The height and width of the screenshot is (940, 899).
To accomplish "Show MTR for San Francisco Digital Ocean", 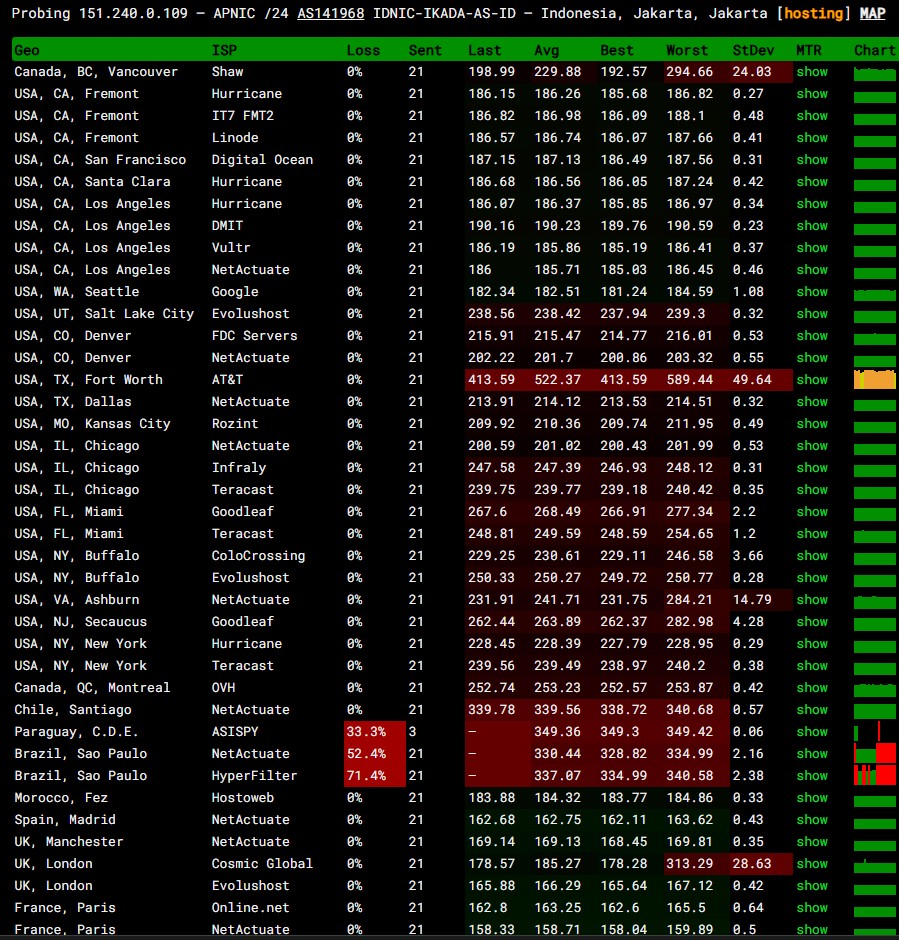I will point(811,159).
